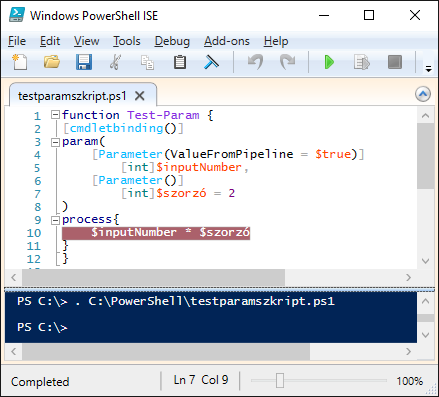Click $true value on line 4
This screenshot has height=397, width=439.
click(333, 154)
